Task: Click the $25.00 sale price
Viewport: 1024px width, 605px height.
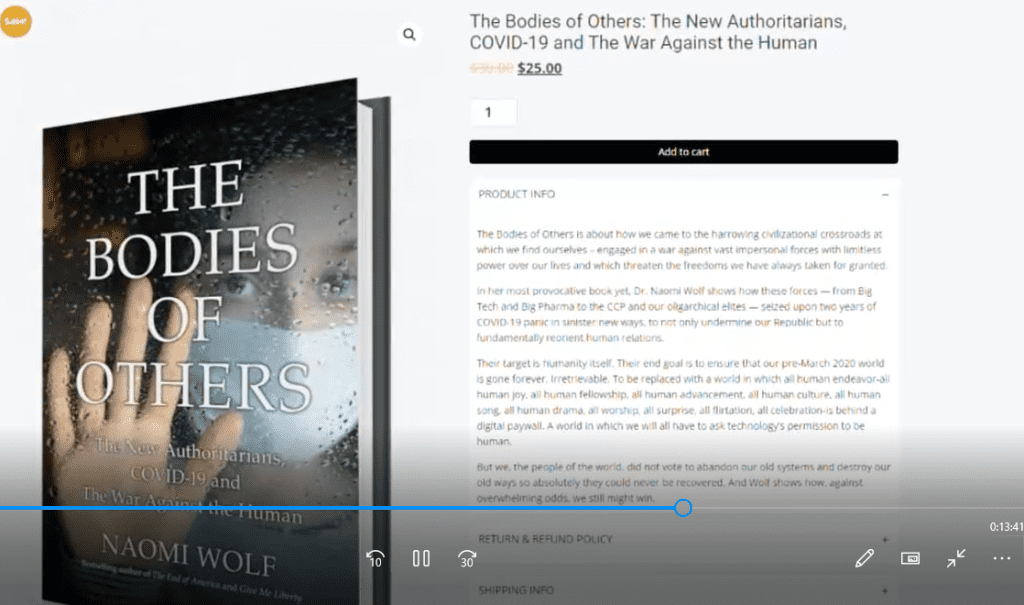Action: (x=539, y=68)
